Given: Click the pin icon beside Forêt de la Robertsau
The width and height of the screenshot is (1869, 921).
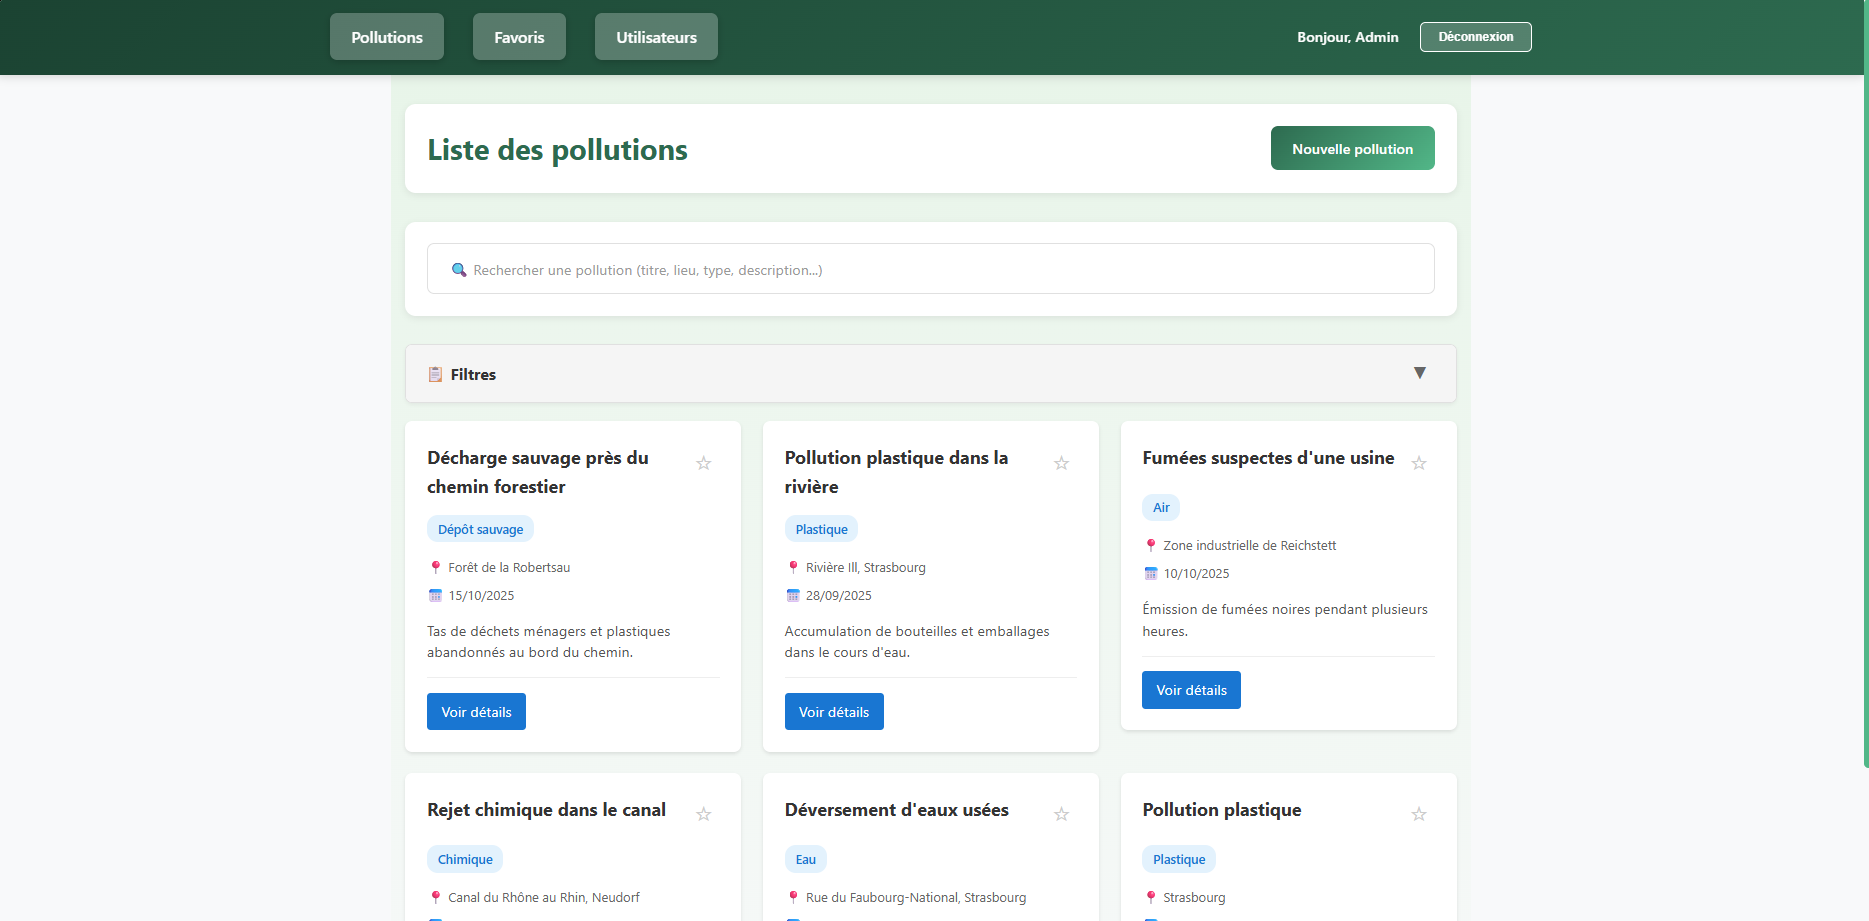Looking at the screenshot, I should tap(435, 567).
